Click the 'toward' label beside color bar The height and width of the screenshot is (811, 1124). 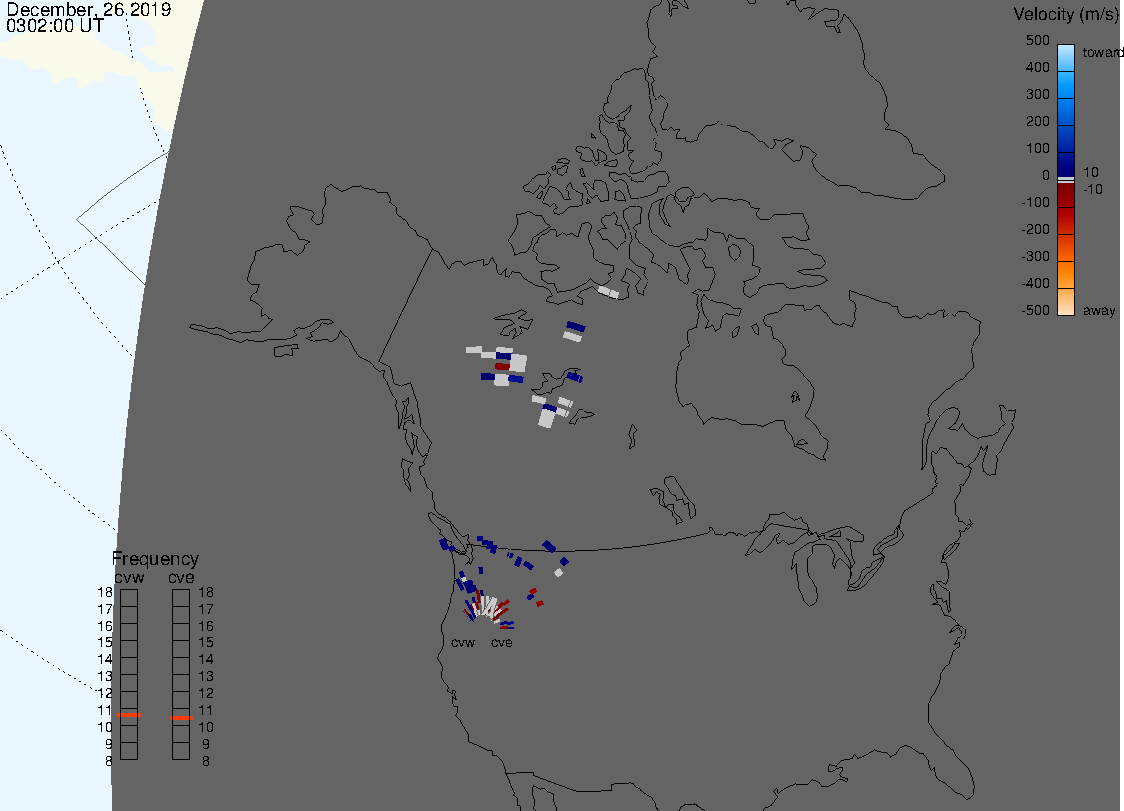click(x=1102, y=52)
